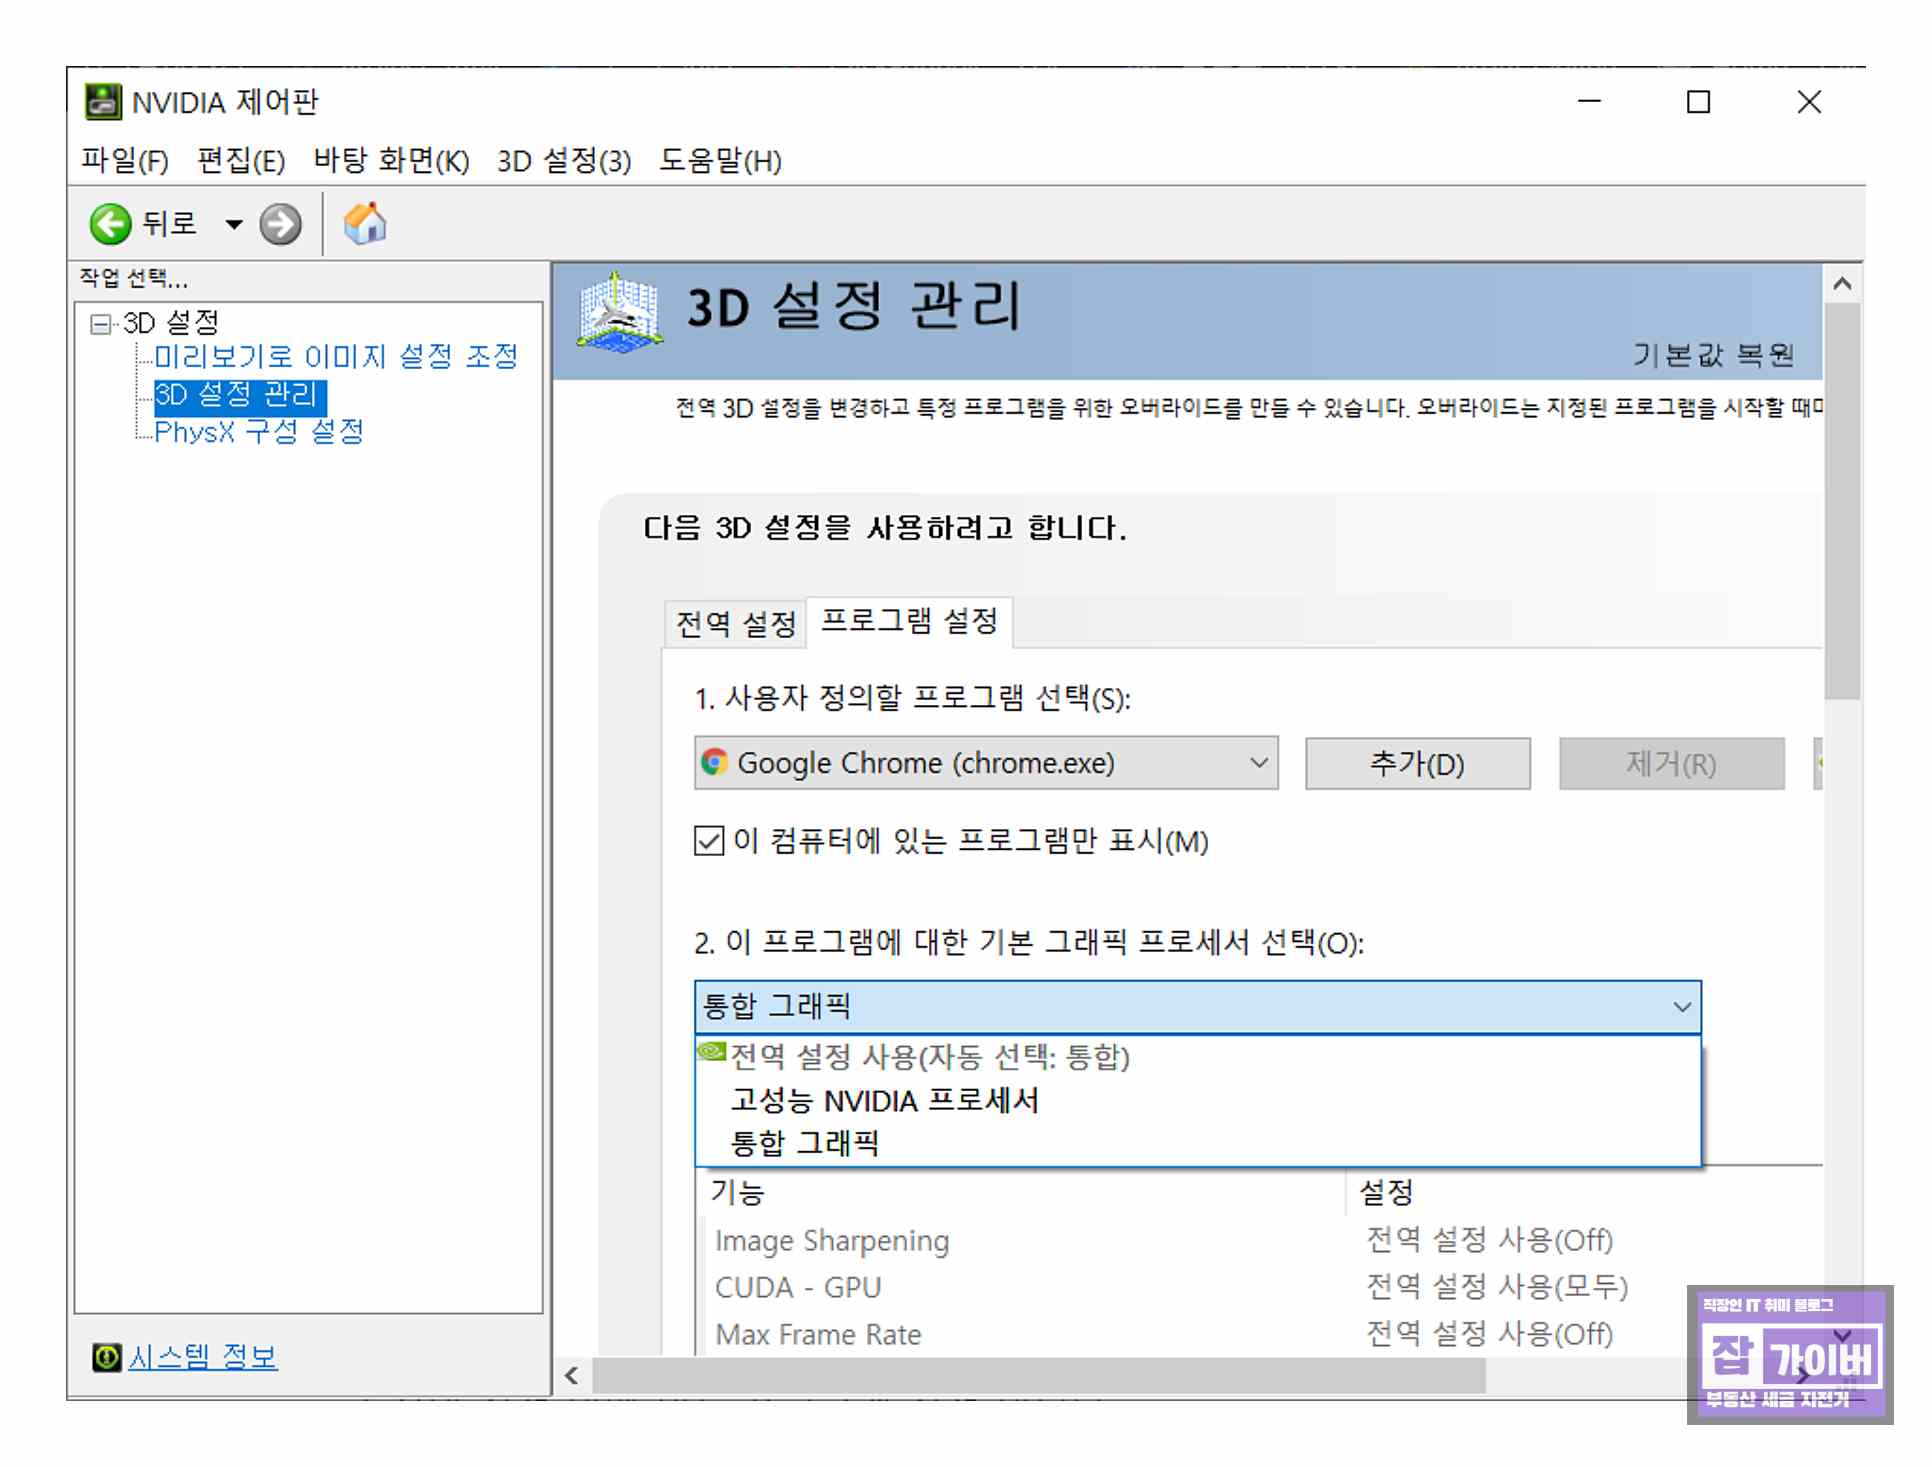Viewport: 1932px width, 1467px height.
Task: Click the Chrome icon in program dropdown
Action: [714, 763]
